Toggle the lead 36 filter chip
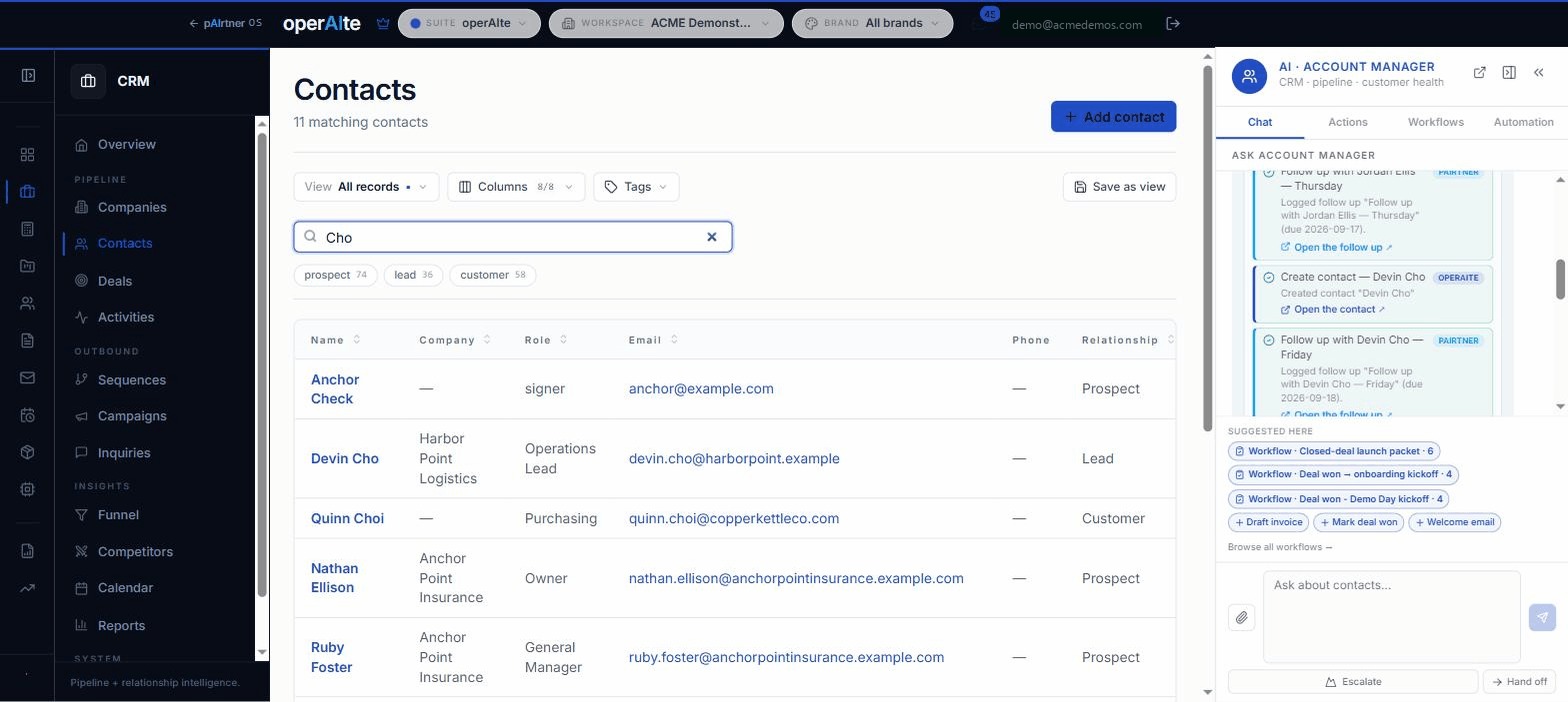1568x702 pixels. pos(413,275)
